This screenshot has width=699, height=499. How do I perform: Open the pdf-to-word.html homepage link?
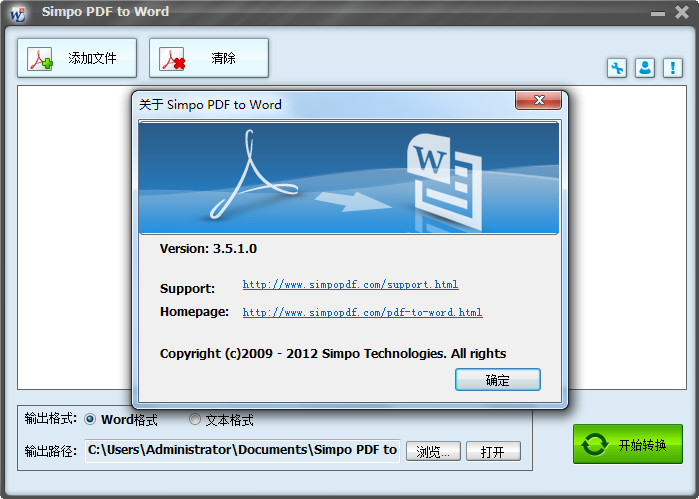[362, 312]
